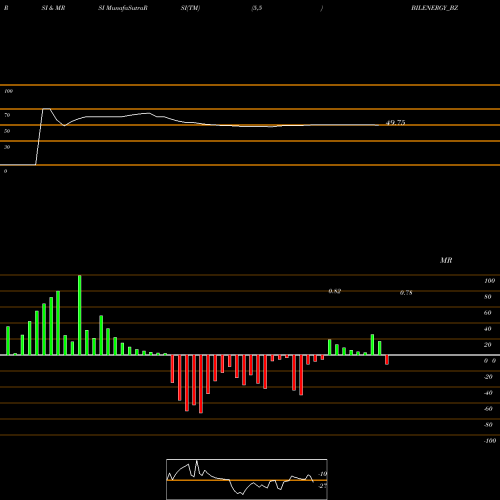Click the MR panel title
This screenshot has height=500, width=500.
coord(446,260)
